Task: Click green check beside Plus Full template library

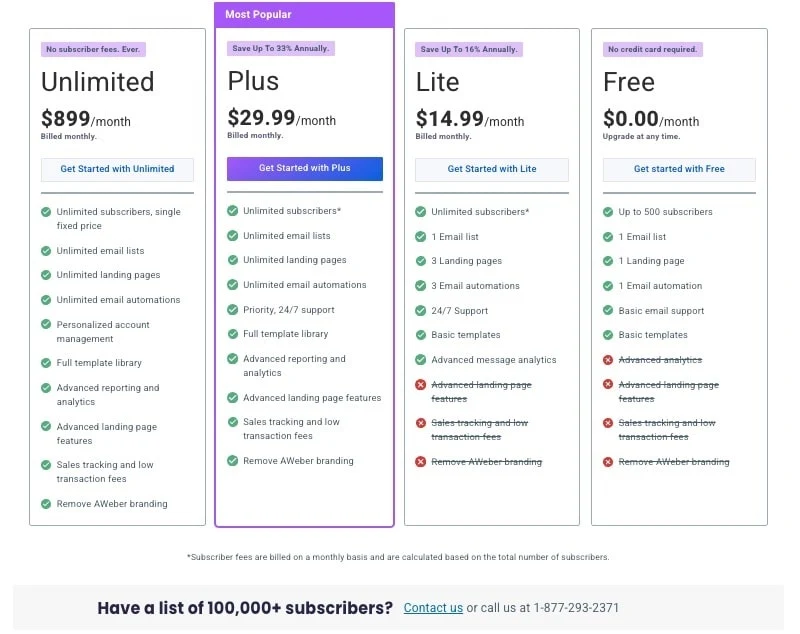Action: pos(233,334)
